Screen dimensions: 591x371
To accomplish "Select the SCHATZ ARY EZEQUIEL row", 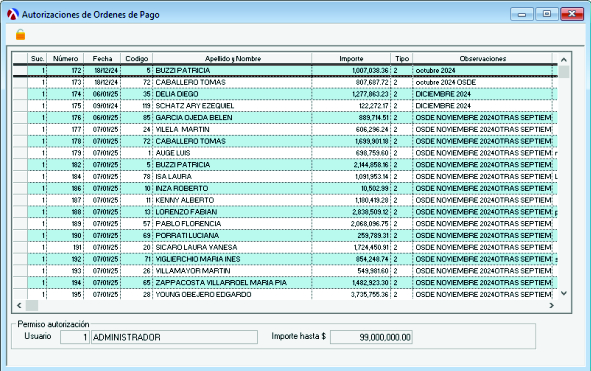I will pos(285,106).
